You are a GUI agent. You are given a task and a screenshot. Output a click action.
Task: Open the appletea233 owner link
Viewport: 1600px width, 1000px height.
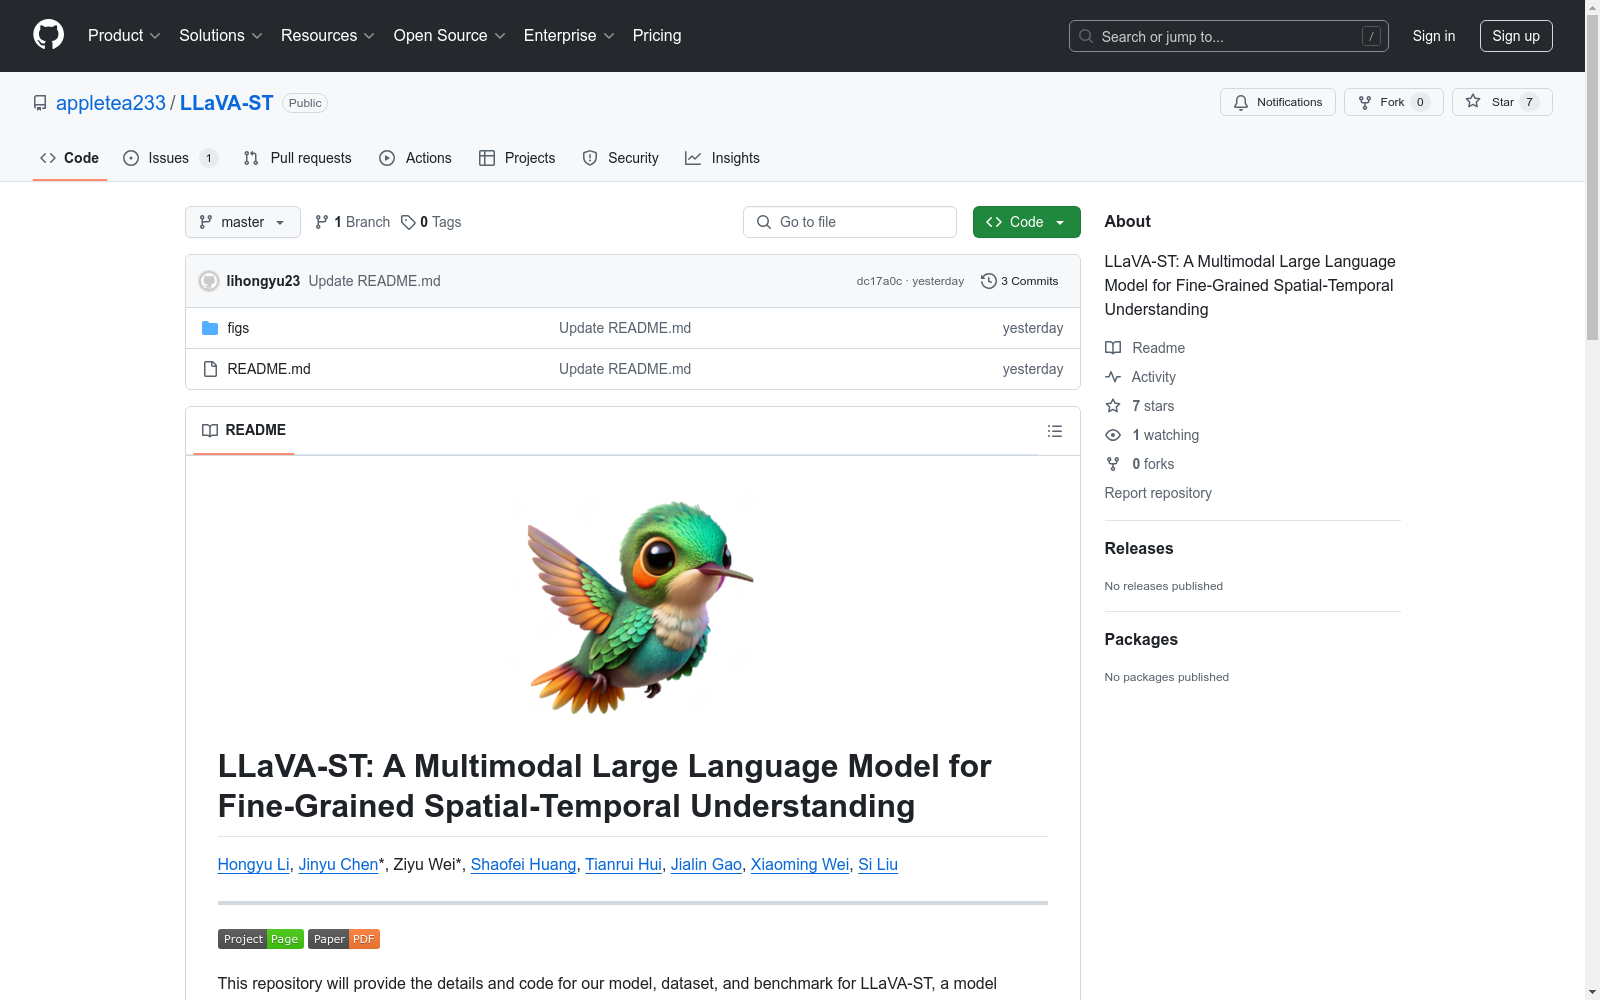pos(111,103)
